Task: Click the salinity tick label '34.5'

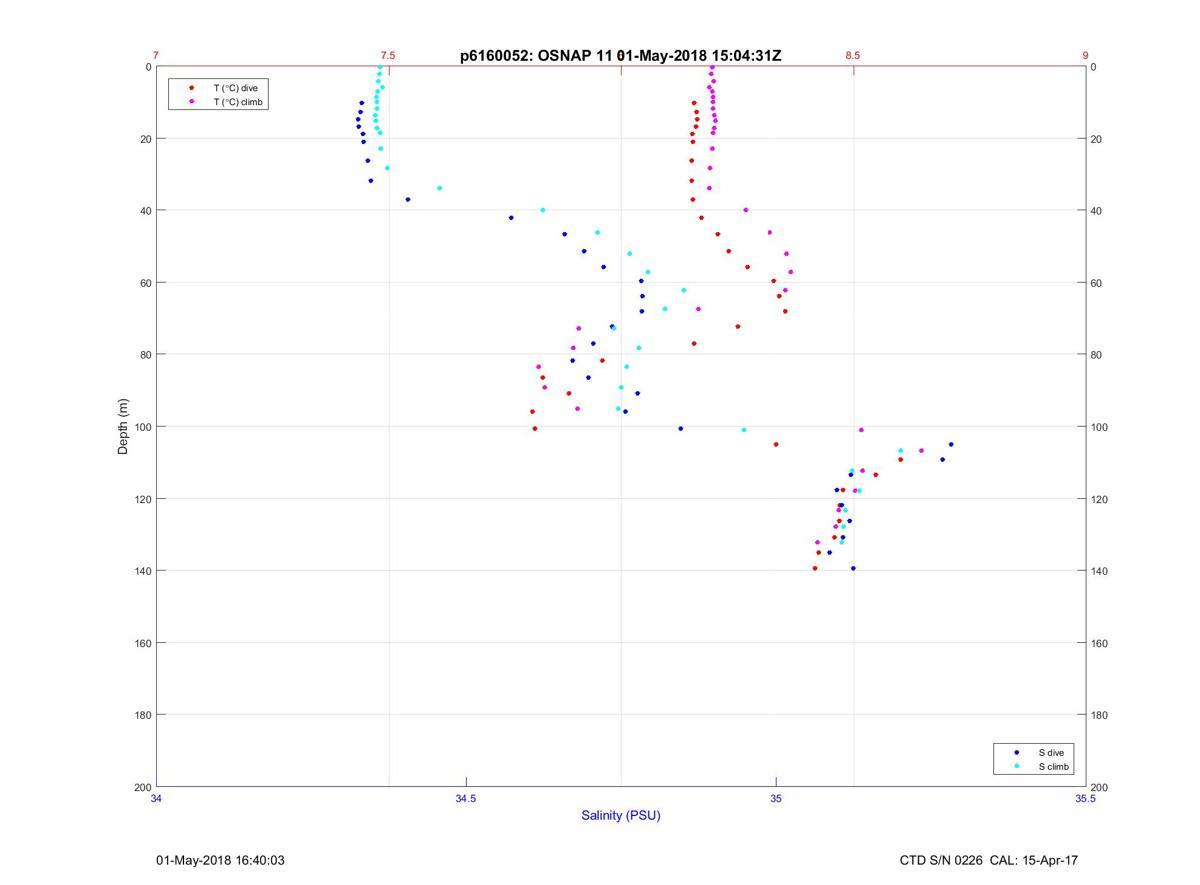Action: click(466, 798)
